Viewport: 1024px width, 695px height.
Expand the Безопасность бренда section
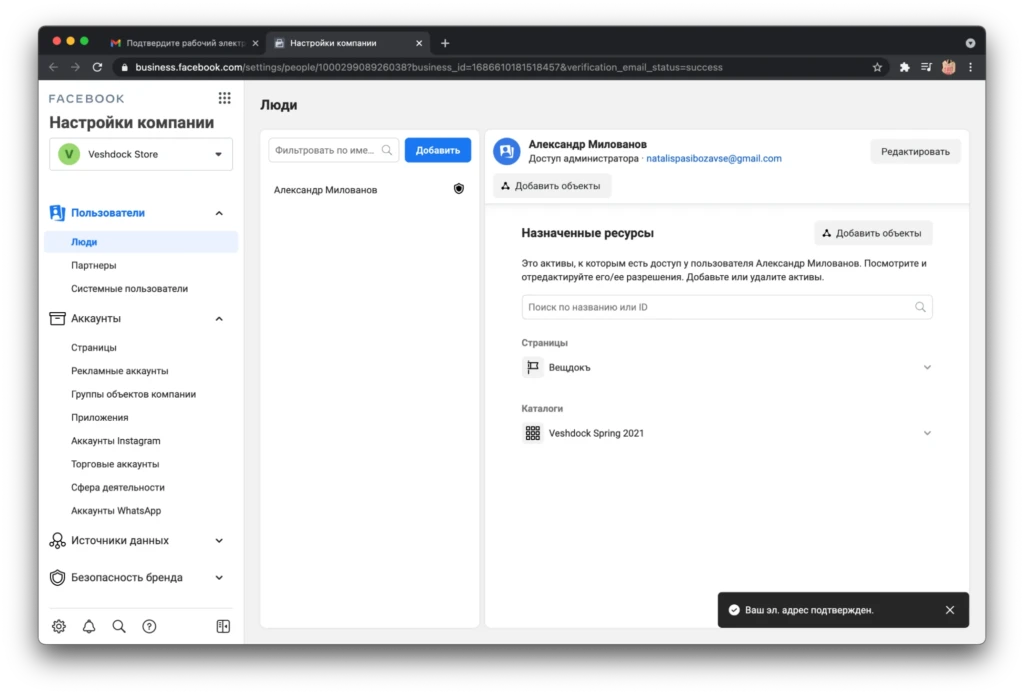pos(219,577)
